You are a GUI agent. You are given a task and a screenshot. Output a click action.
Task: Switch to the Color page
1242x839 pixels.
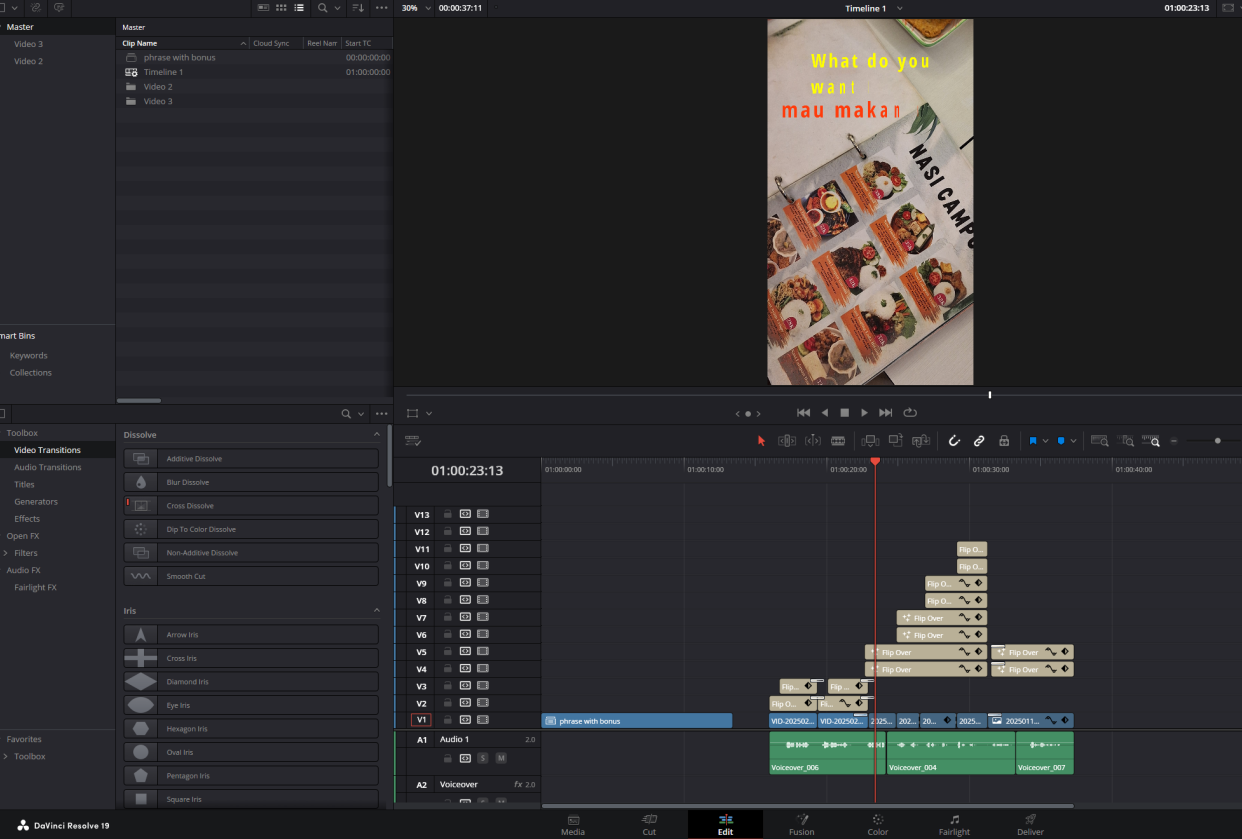(x=877, y=824)
